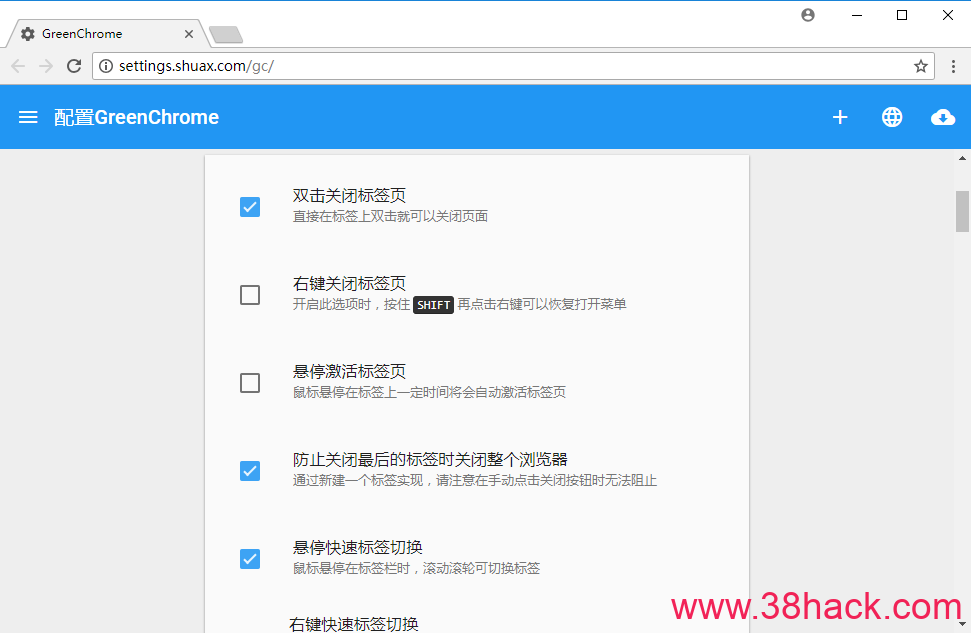Click the Chrome user profile icon
971x633 pixels.
(x=808, y=15)
